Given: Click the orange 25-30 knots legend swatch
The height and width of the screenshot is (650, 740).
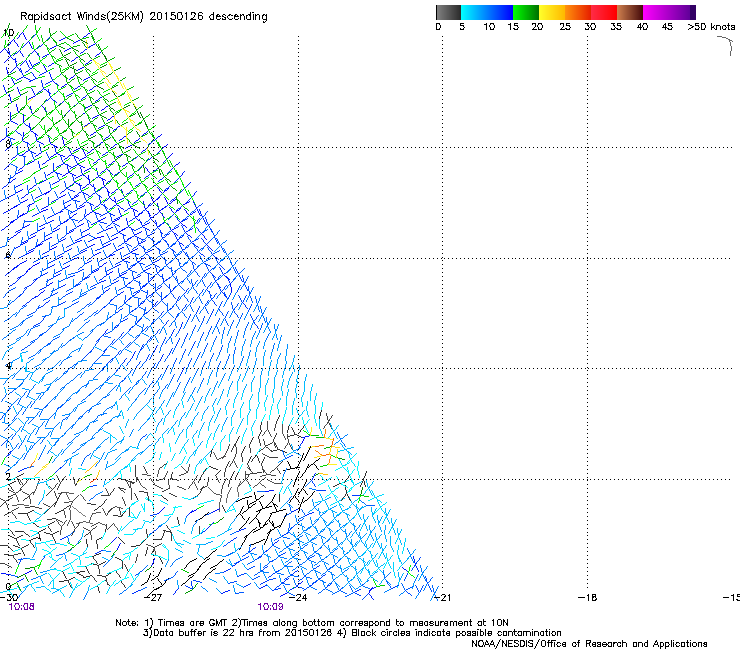Looking at the screenshot, I should coord(578,12).
